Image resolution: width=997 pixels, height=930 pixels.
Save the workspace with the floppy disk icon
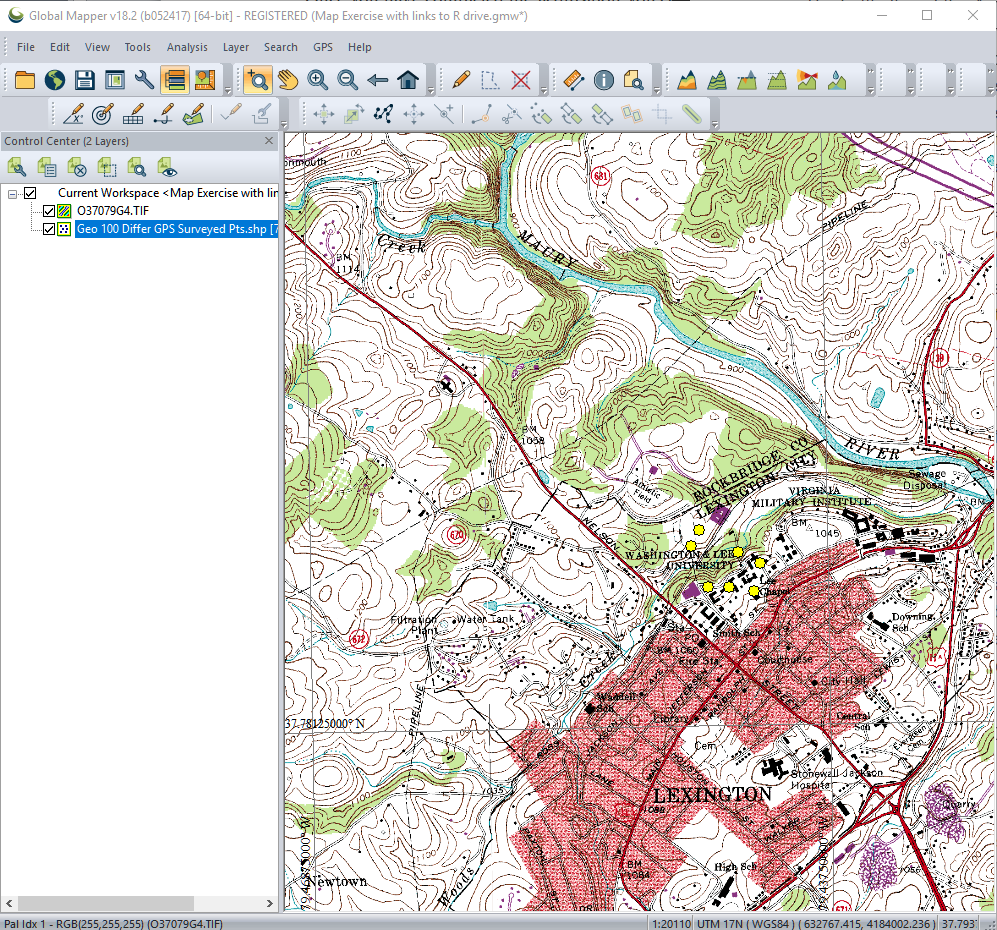click(85, 80)
